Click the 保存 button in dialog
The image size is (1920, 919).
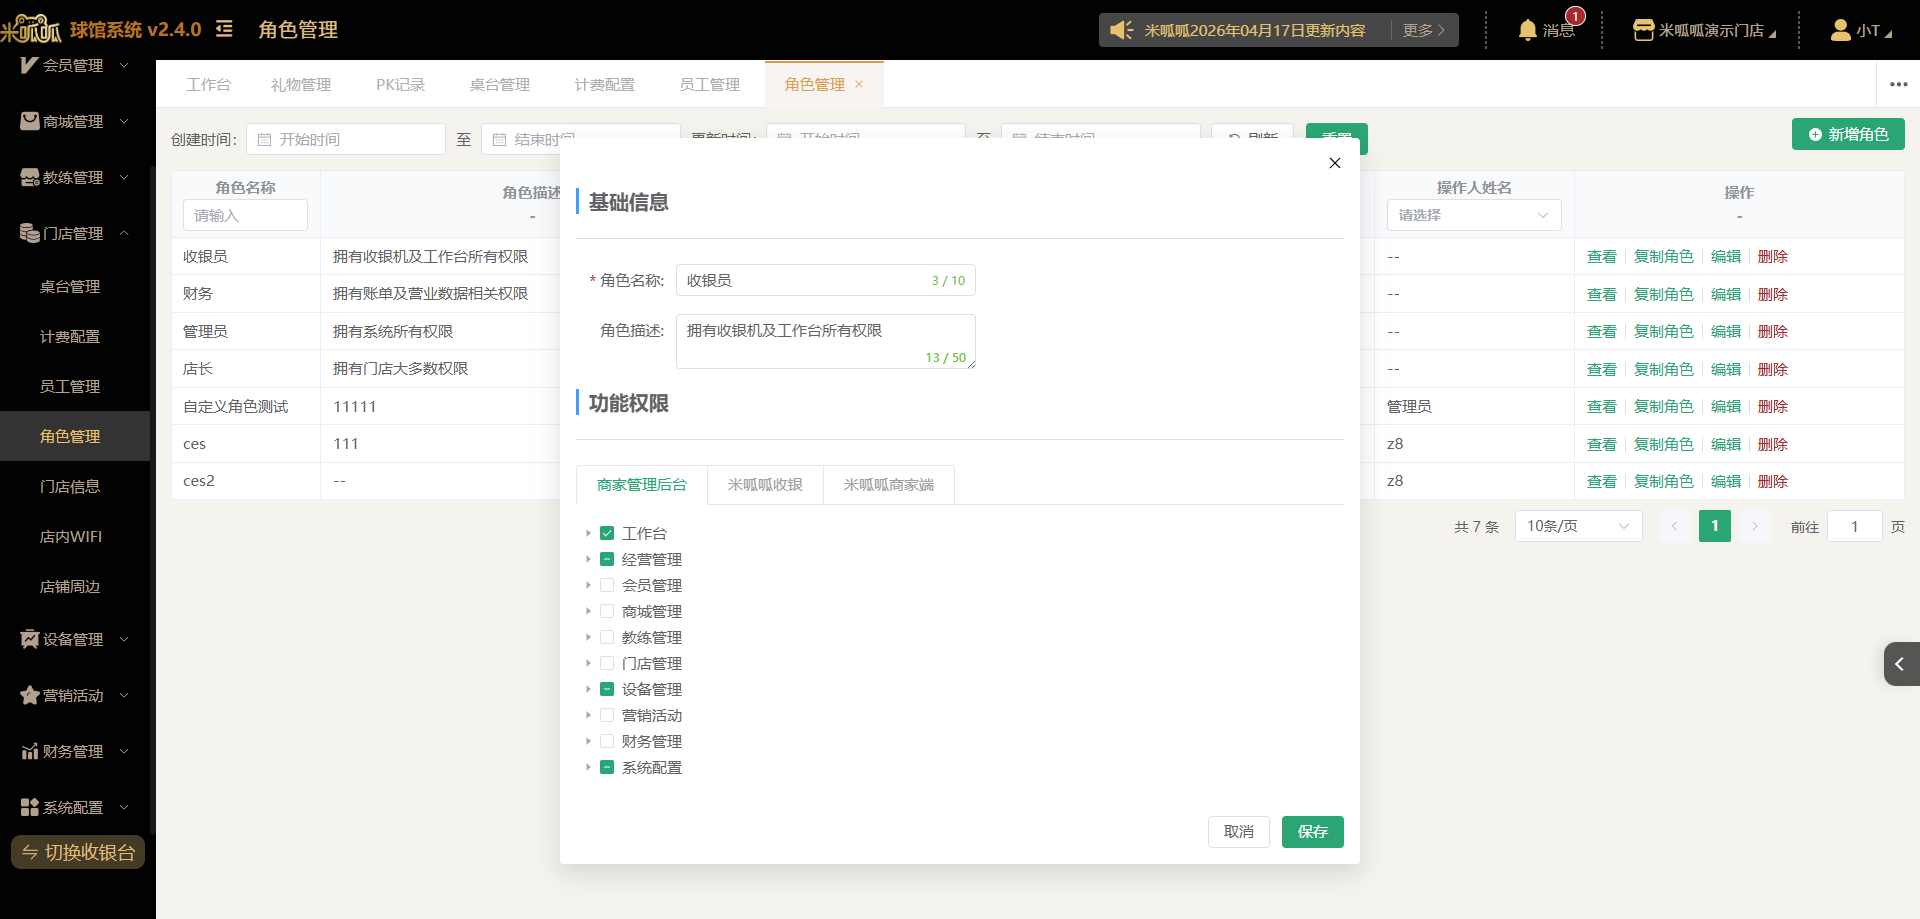click(x=1313, y=832)
